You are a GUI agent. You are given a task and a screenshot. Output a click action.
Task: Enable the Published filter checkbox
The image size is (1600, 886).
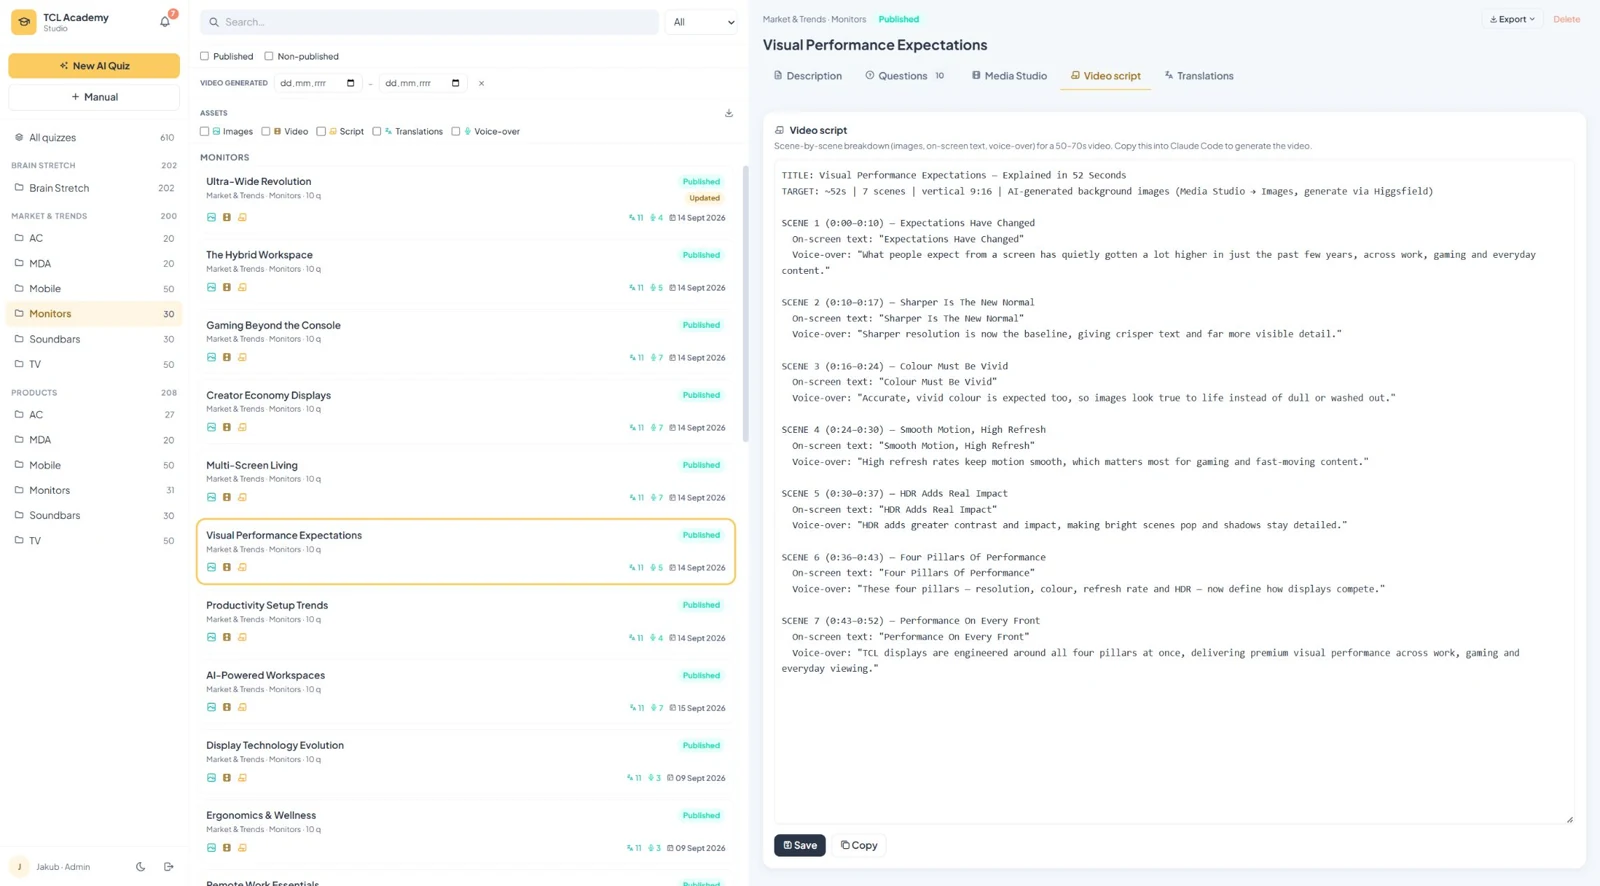(x=205, y=56)
